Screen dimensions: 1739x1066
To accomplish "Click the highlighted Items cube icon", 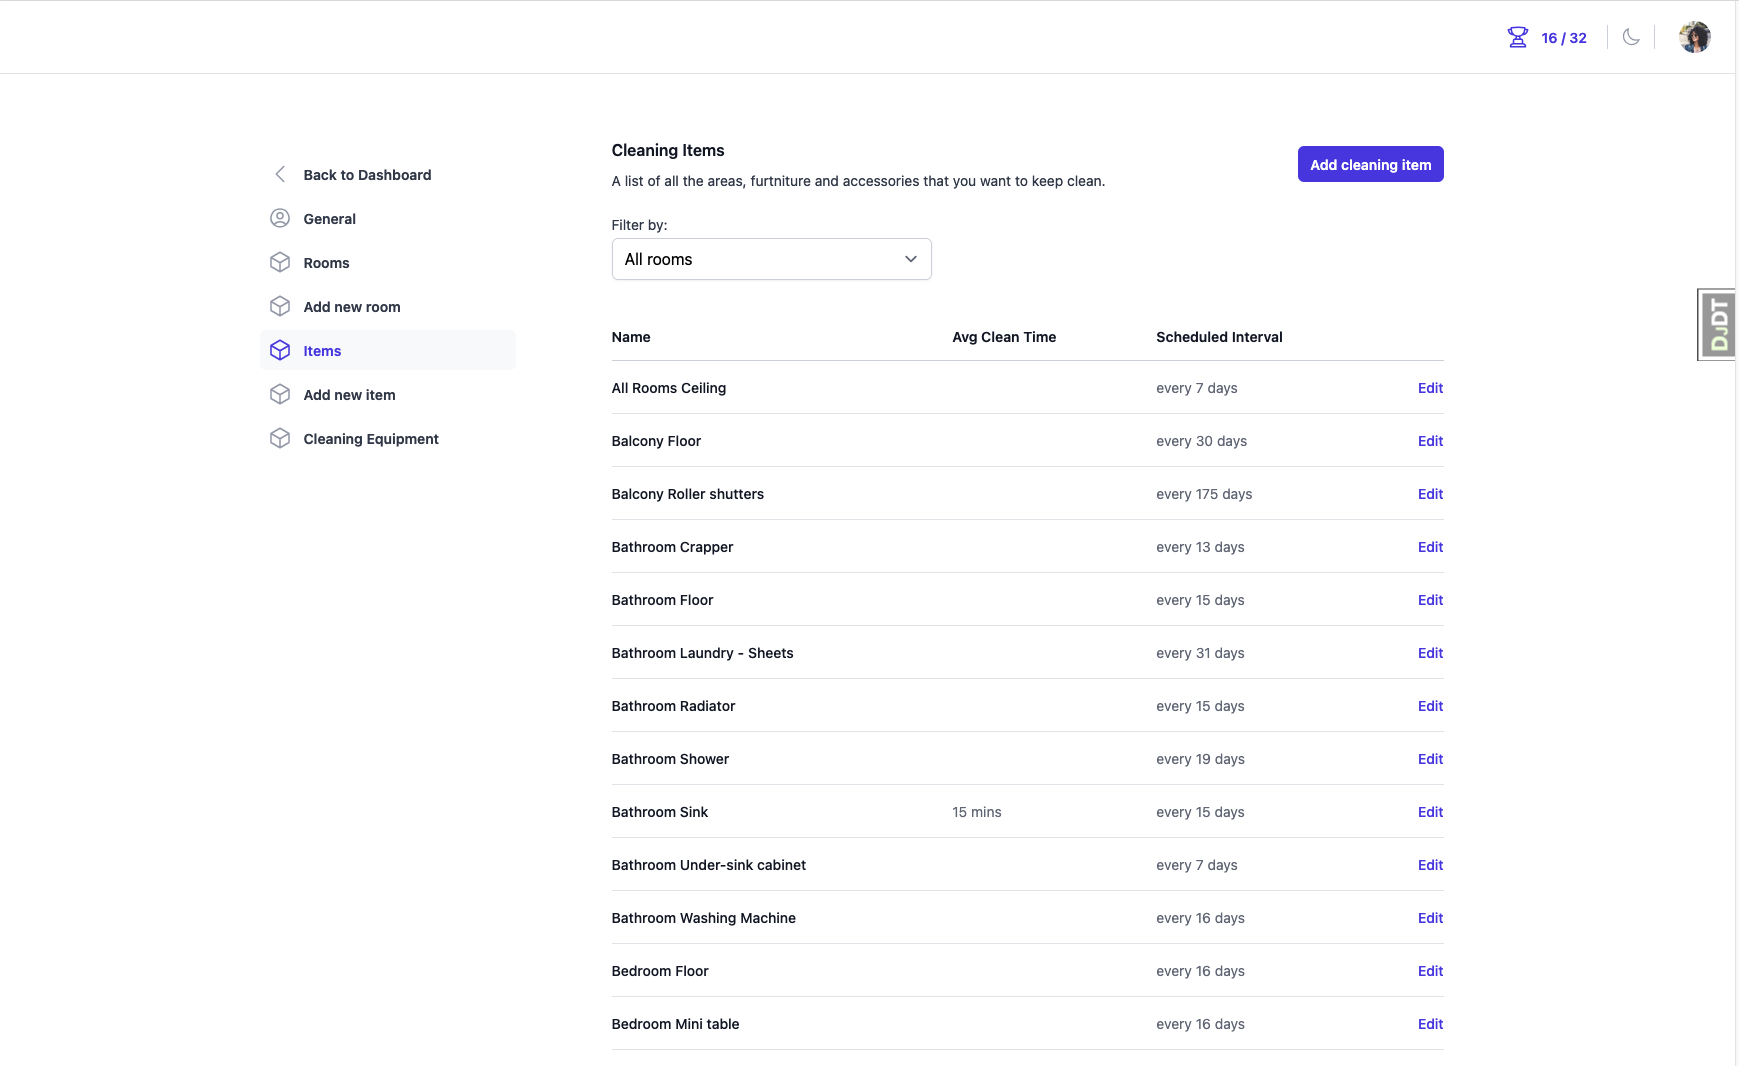I will click(280, 351).
